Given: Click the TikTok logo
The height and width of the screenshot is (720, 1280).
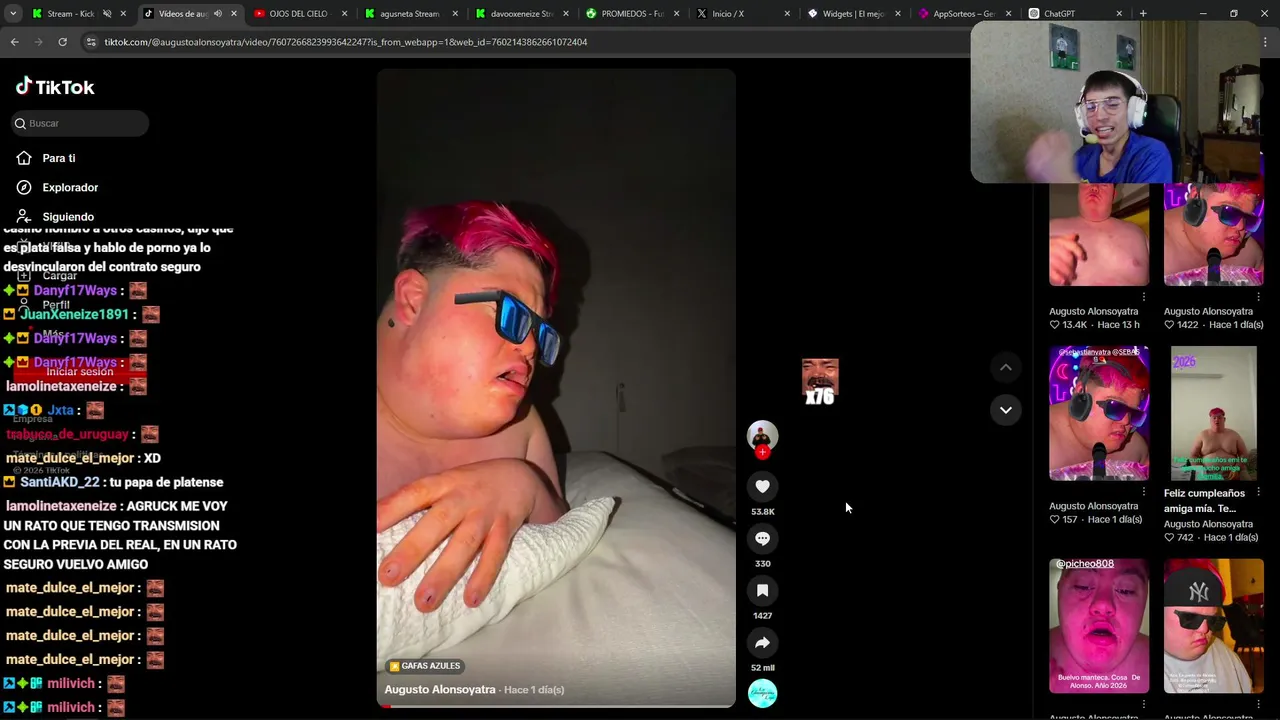Looking at the screenshot, I should tap(55, 87).
